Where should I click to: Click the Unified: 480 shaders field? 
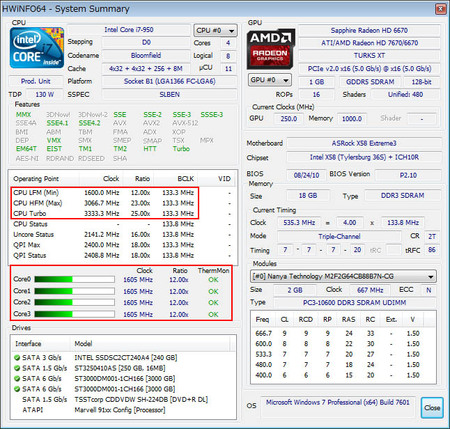point(405,95)
